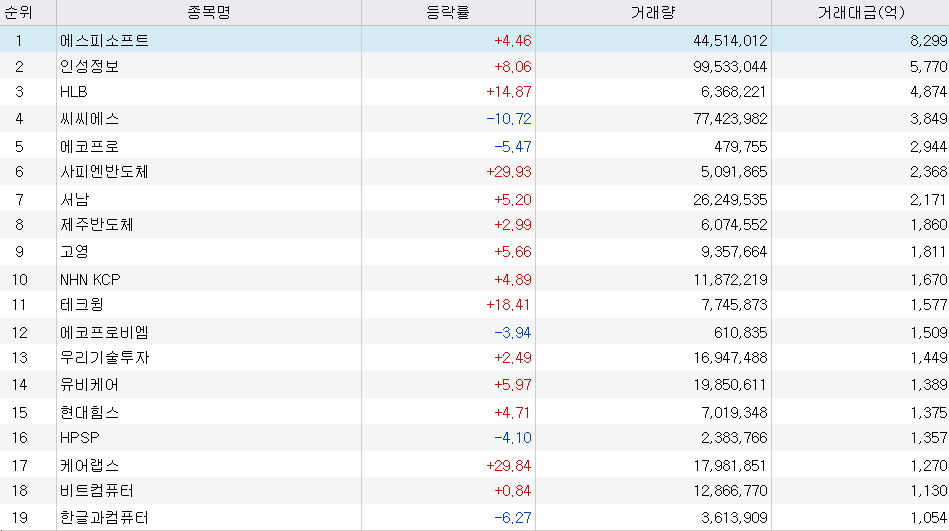The image size is (949, 531).
Task: Select the 제주반도체 stock name
Action: (x=96, y=225)
